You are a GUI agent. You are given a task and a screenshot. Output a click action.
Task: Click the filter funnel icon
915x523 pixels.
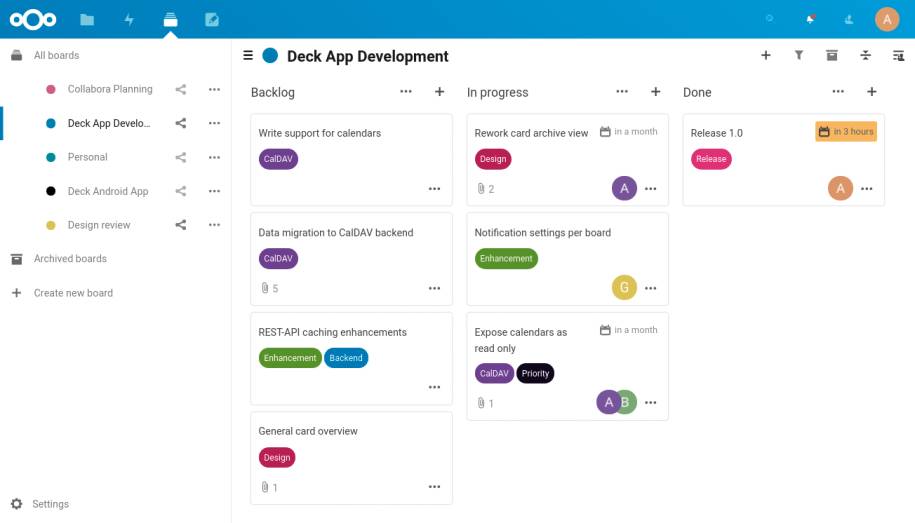coord(799,55)
